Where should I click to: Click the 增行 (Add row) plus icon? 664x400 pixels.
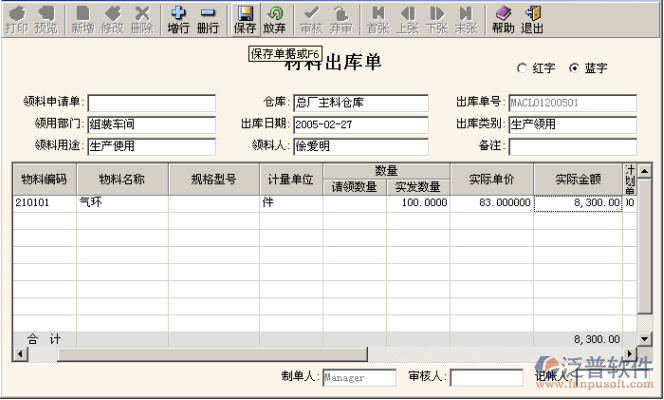click(x=179, y=18)
